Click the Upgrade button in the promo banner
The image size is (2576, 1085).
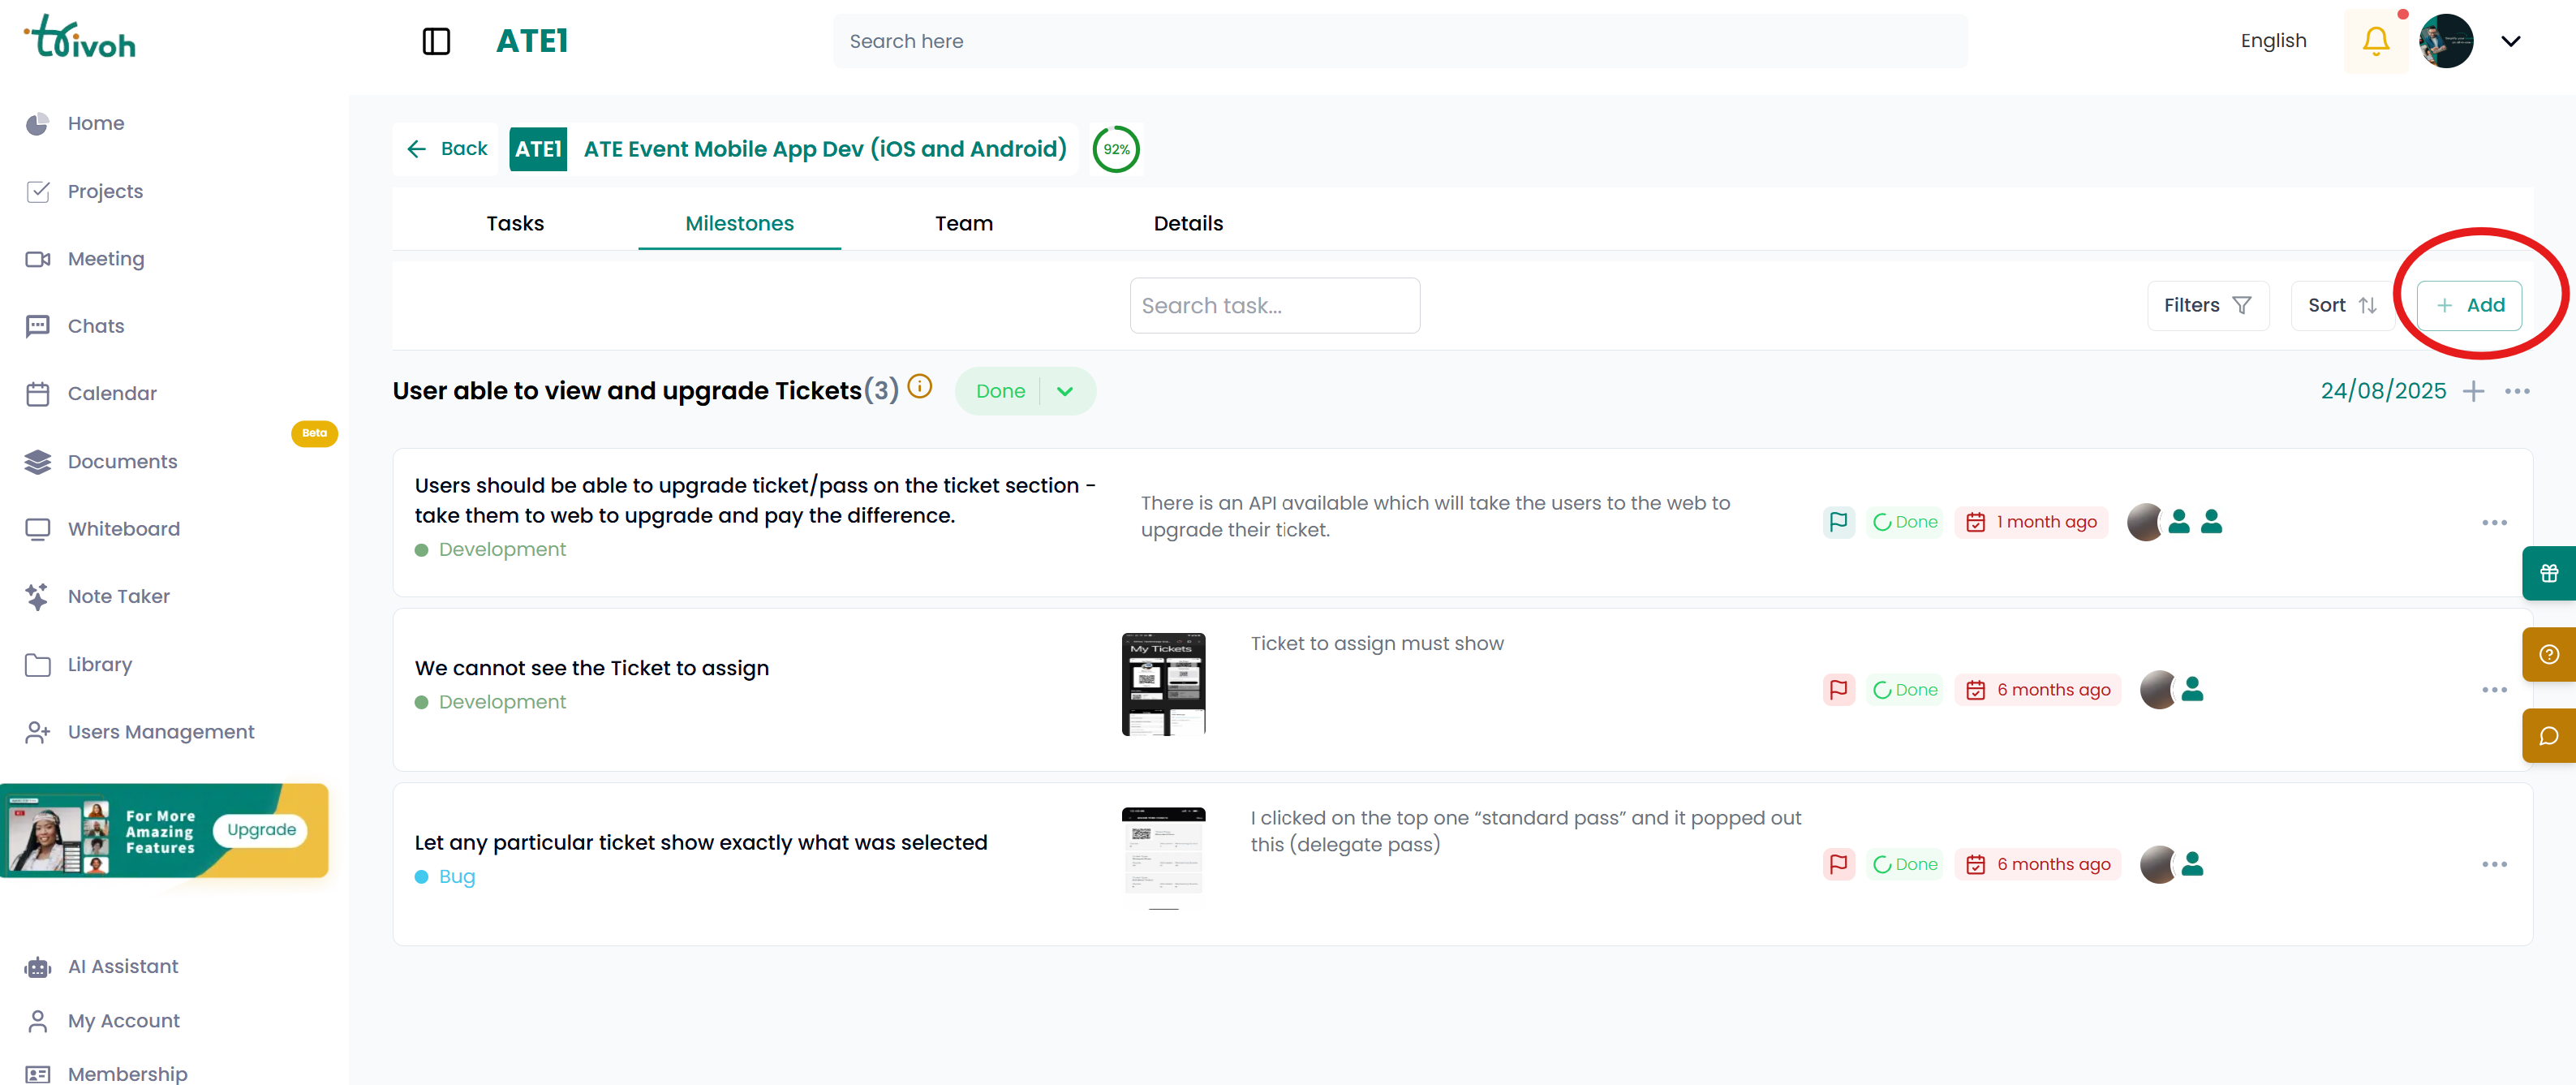coord(260,829)
